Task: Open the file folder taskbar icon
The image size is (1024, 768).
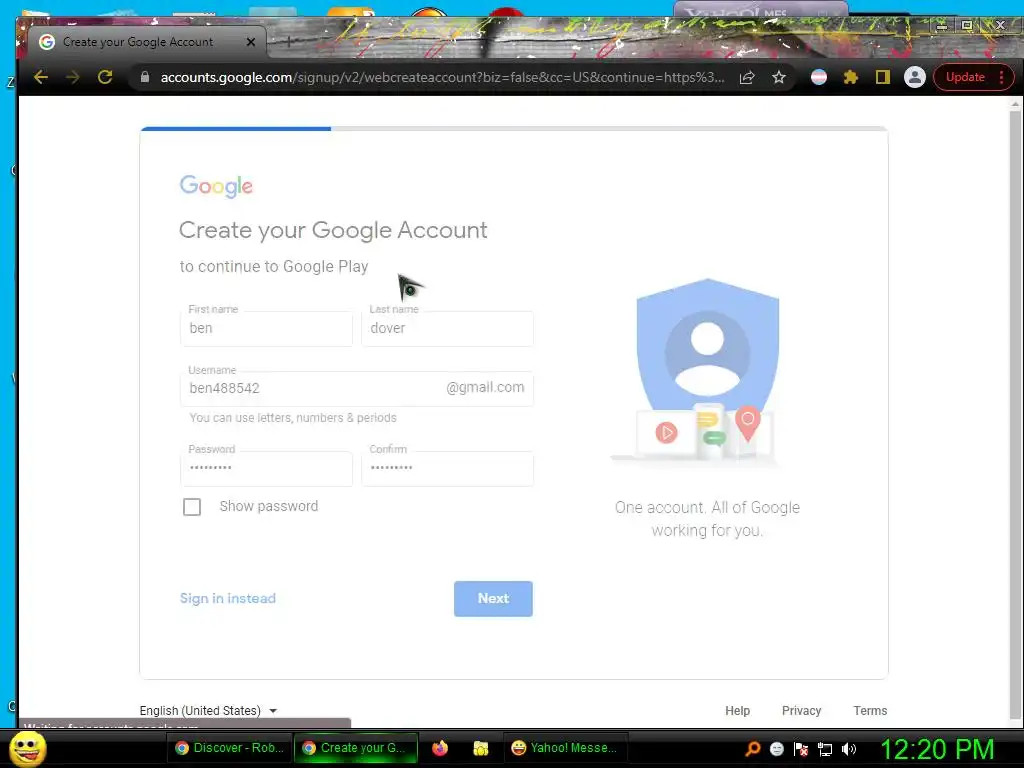Action: 481,748
